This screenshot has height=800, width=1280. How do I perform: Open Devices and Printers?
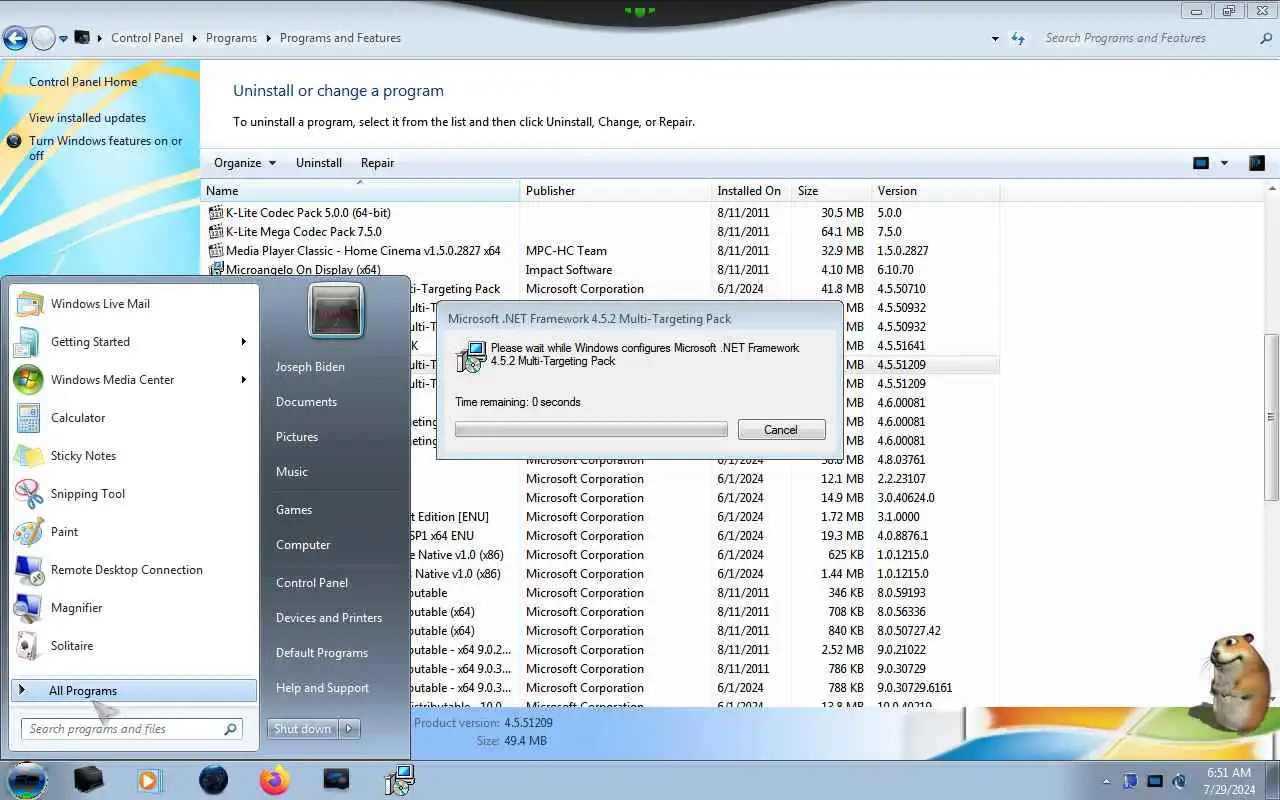[329, 618]
